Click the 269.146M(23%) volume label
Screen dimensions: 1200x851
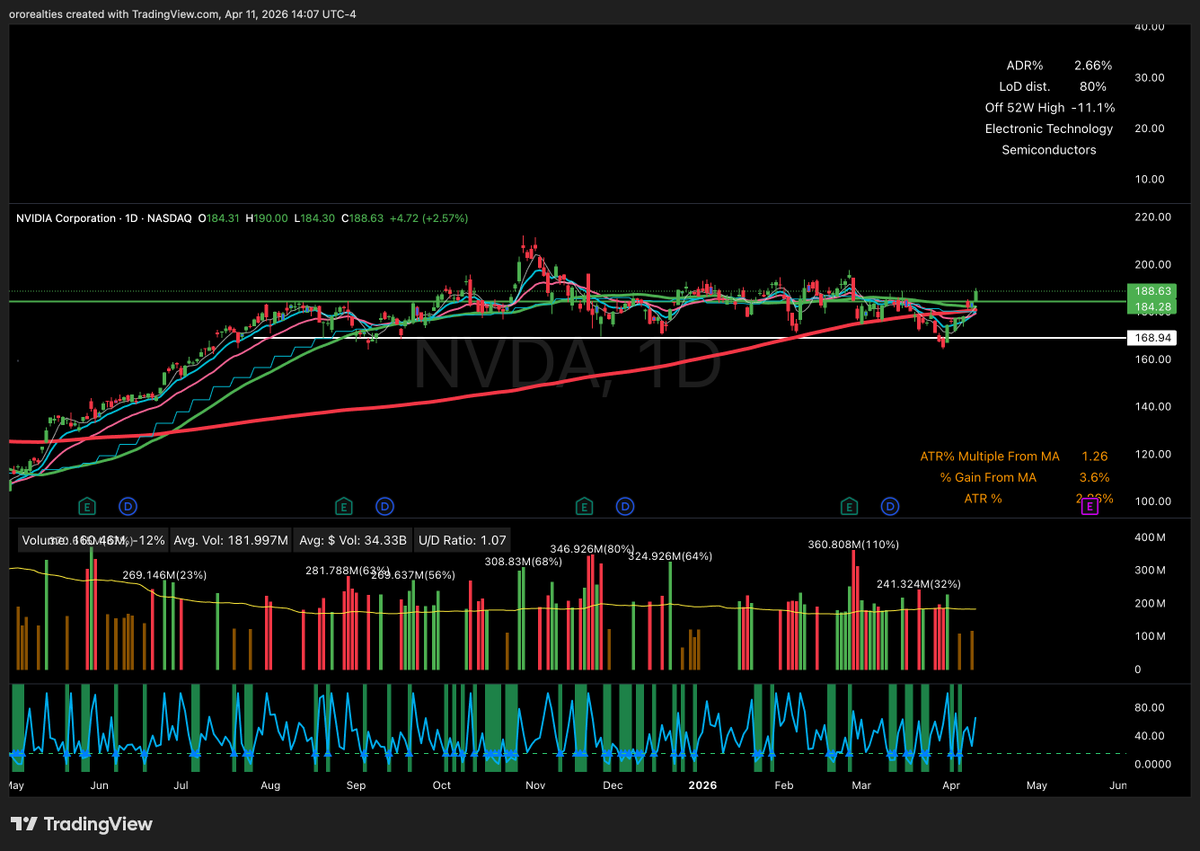tap(164, 575)
